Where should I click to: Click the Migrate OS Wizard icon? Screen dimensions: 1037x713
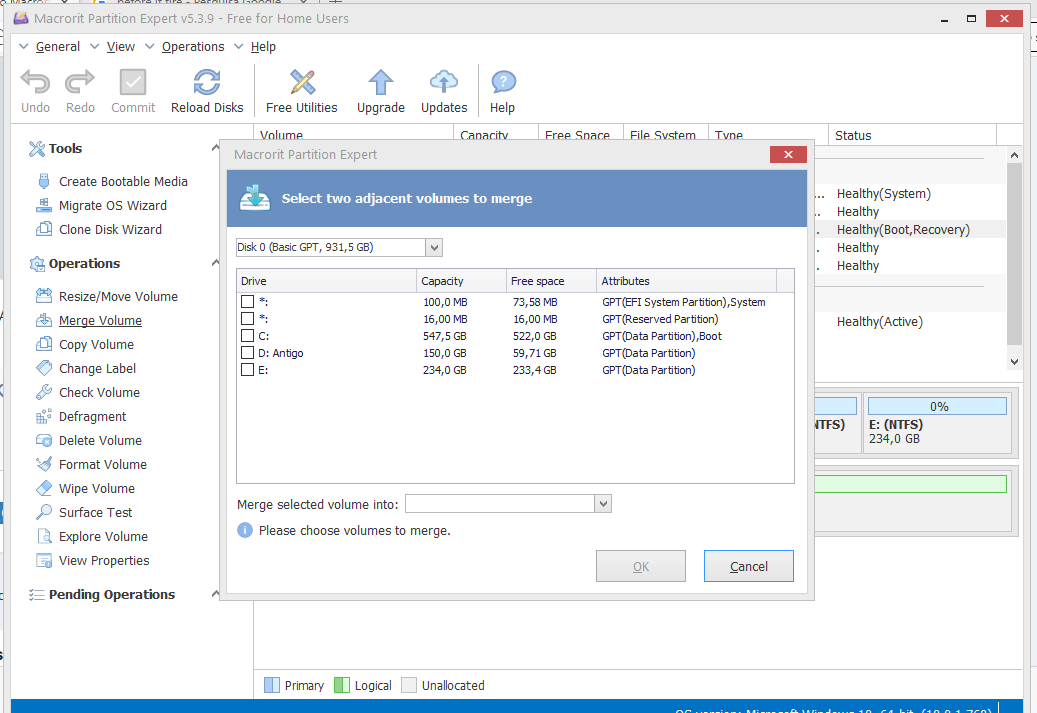click(x=44, y=205)
